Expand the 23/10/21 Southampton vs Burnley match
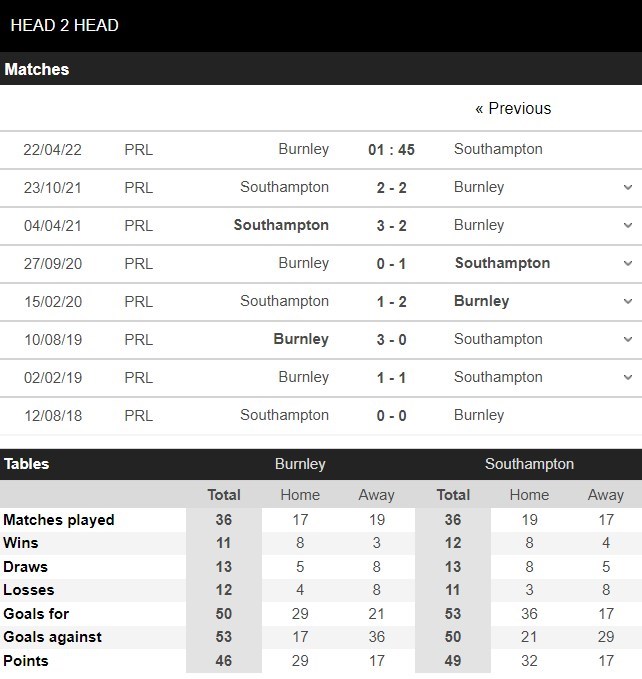 tap(627, 187)
